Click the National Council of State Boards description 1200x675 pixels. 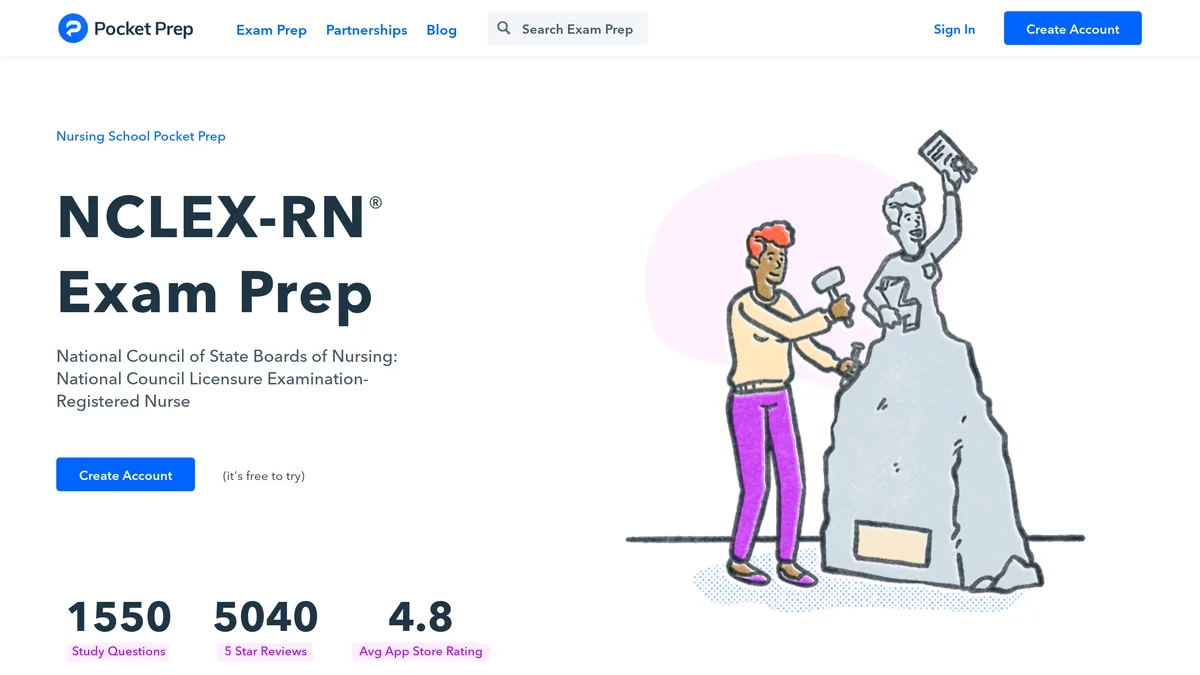[227, 379]
